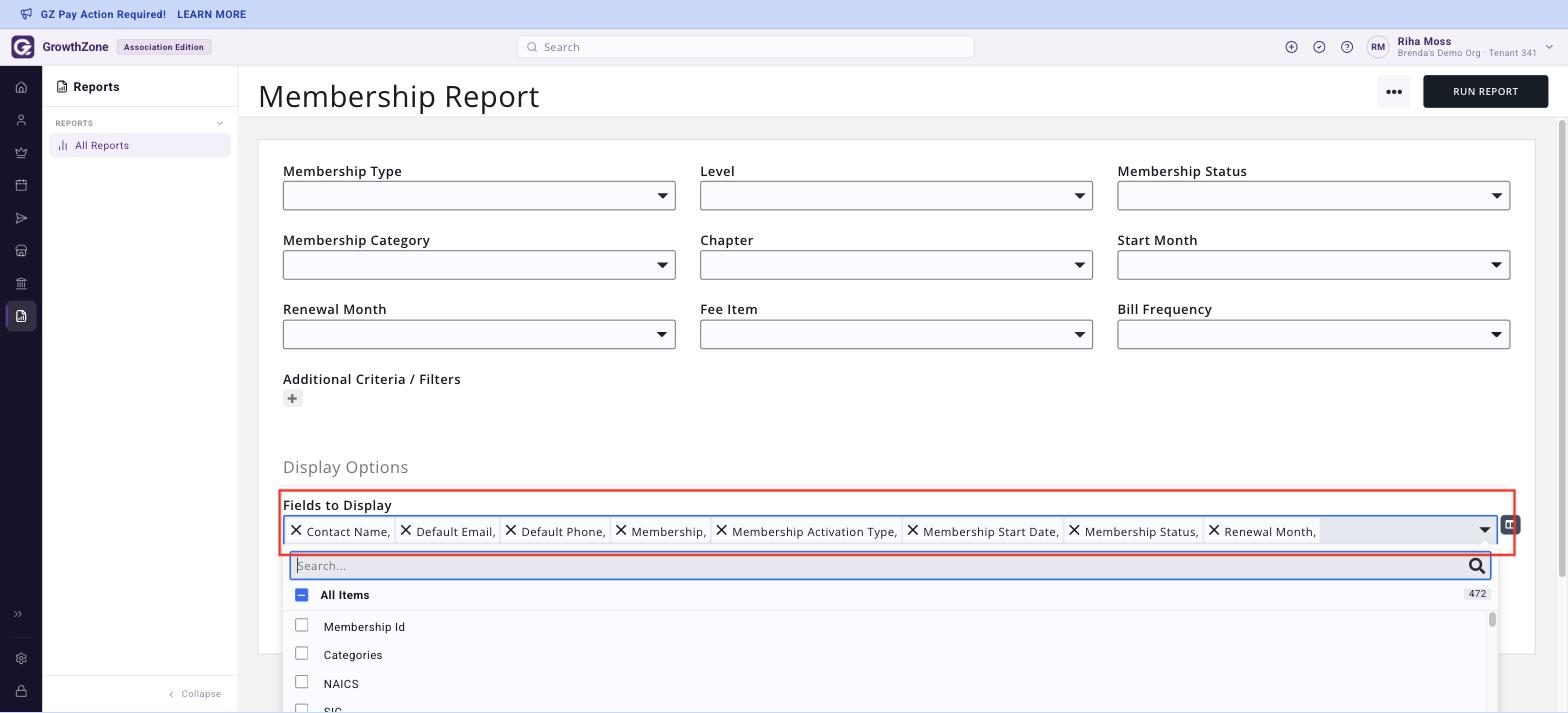Click RUN REPORT button
Screen dimensions: 1568x713
pos(1485,91)
